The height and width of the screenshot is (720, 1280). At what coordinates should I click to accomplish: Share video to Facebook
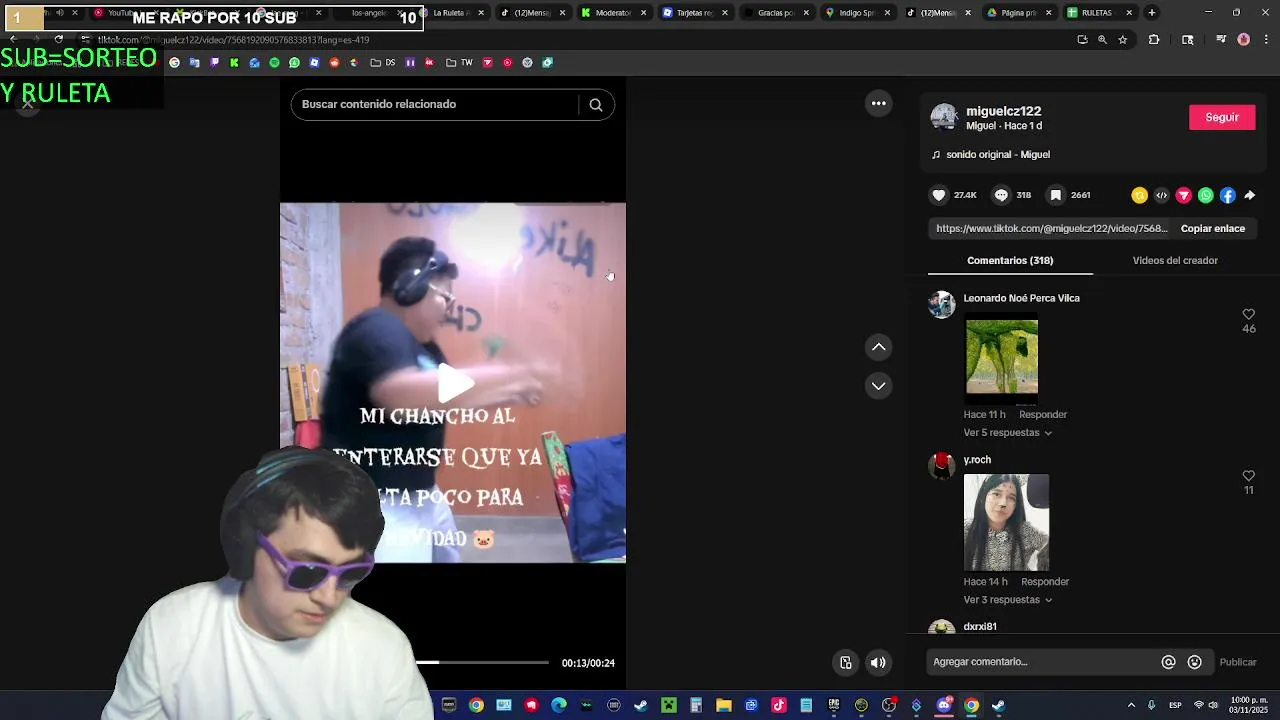1227,196
